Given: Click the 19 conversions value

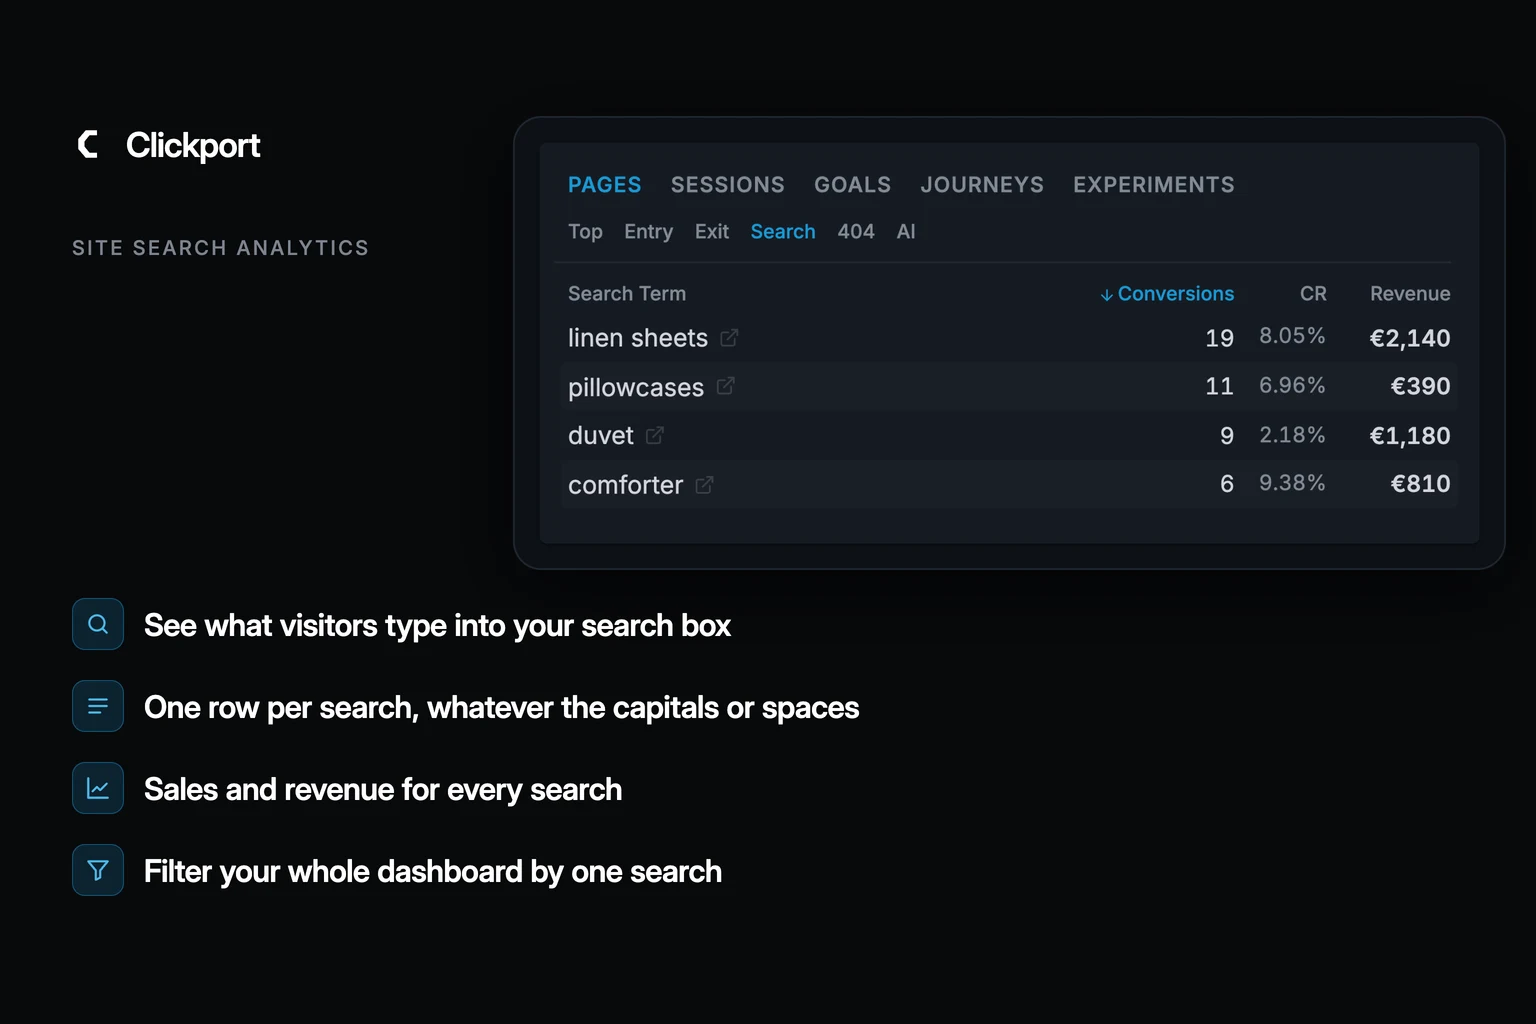Looking at the screenshot, I should click(x=1219, y=338).
